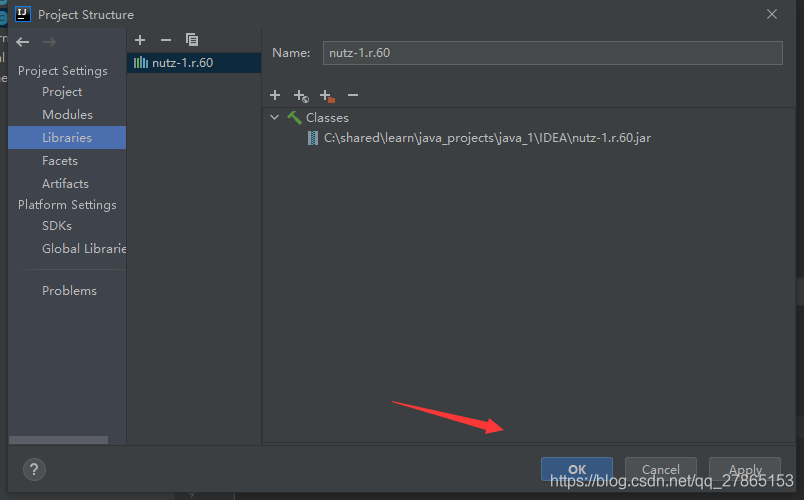Click the Classes label

click(327, 118)
